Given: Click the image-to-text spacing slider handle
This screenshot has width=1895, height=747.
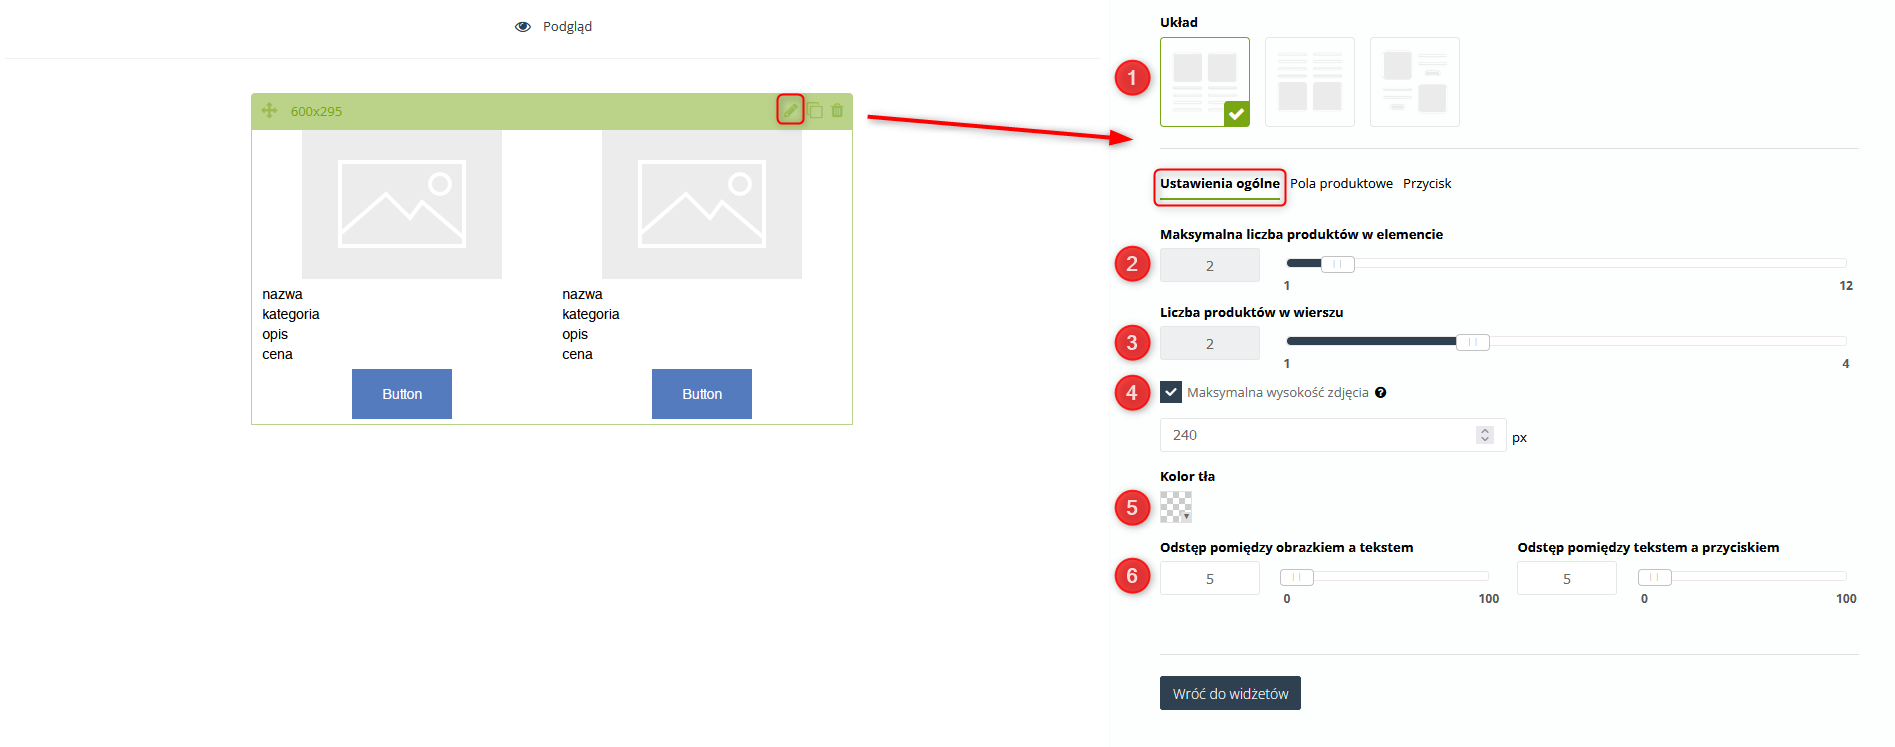Looking at the screenshot, I should (1297, 577).
